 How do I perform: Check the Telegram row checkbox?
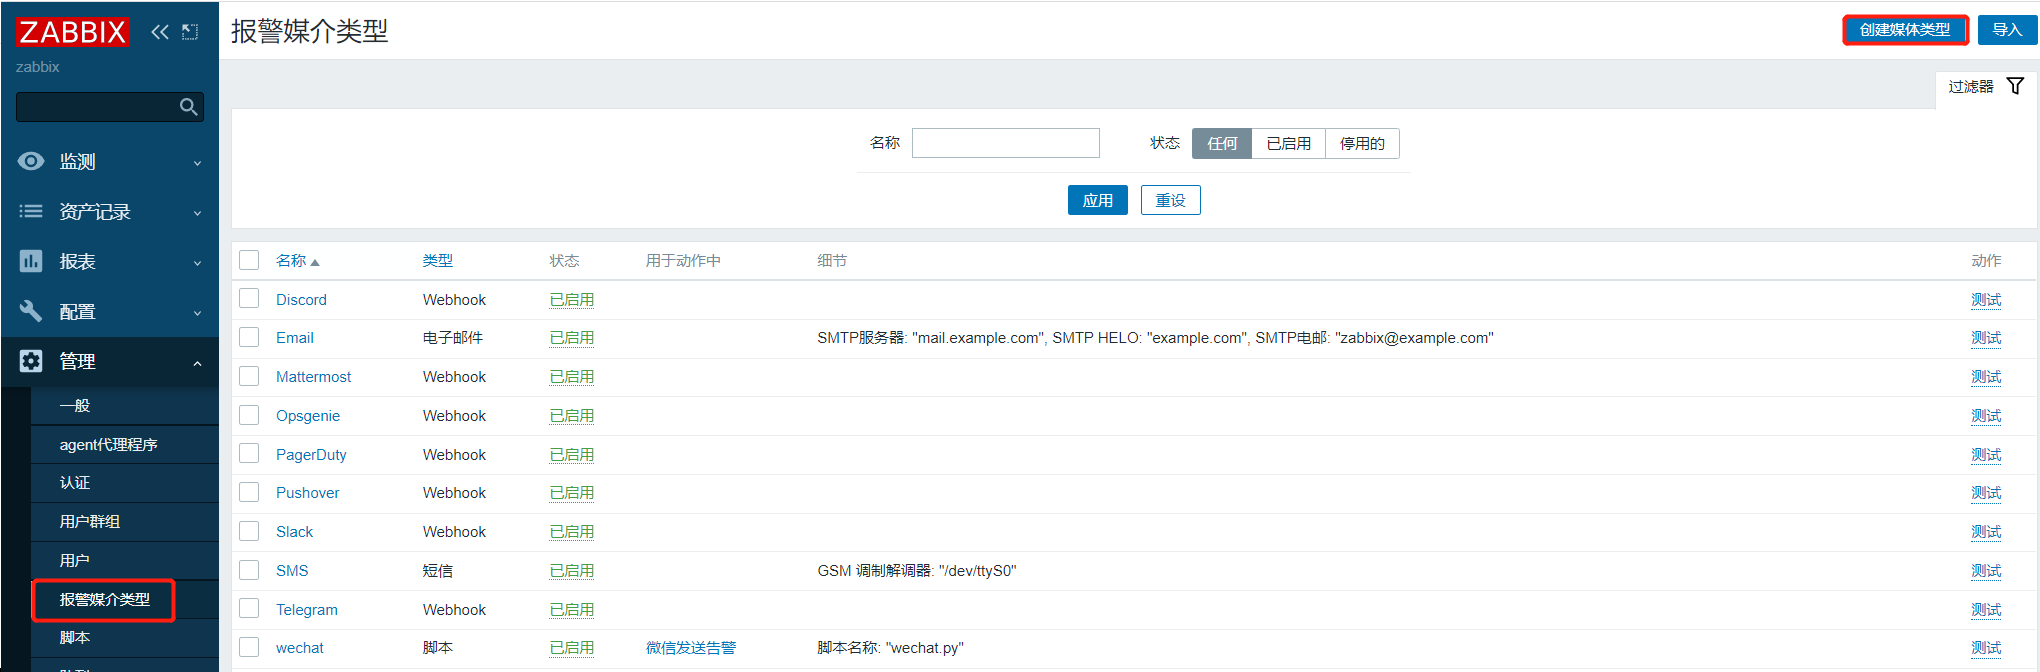pyautogui.click(x=249, y=609)
